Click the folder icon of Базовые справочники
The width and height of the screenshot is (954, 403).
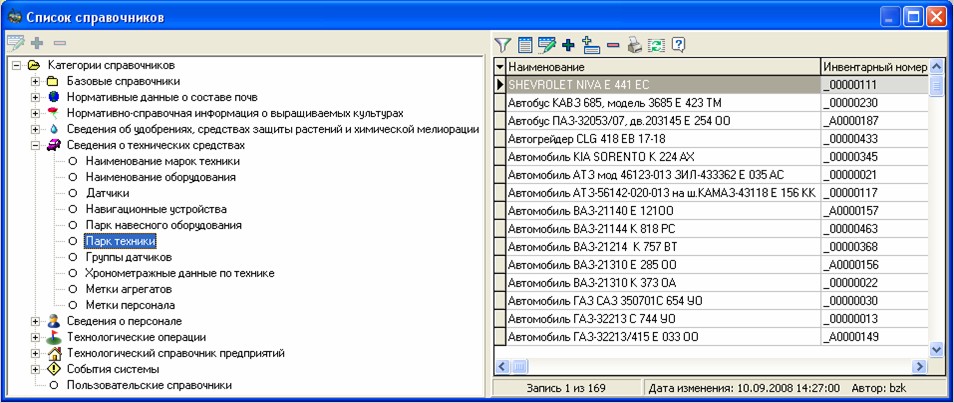click(x=54, y=81)
